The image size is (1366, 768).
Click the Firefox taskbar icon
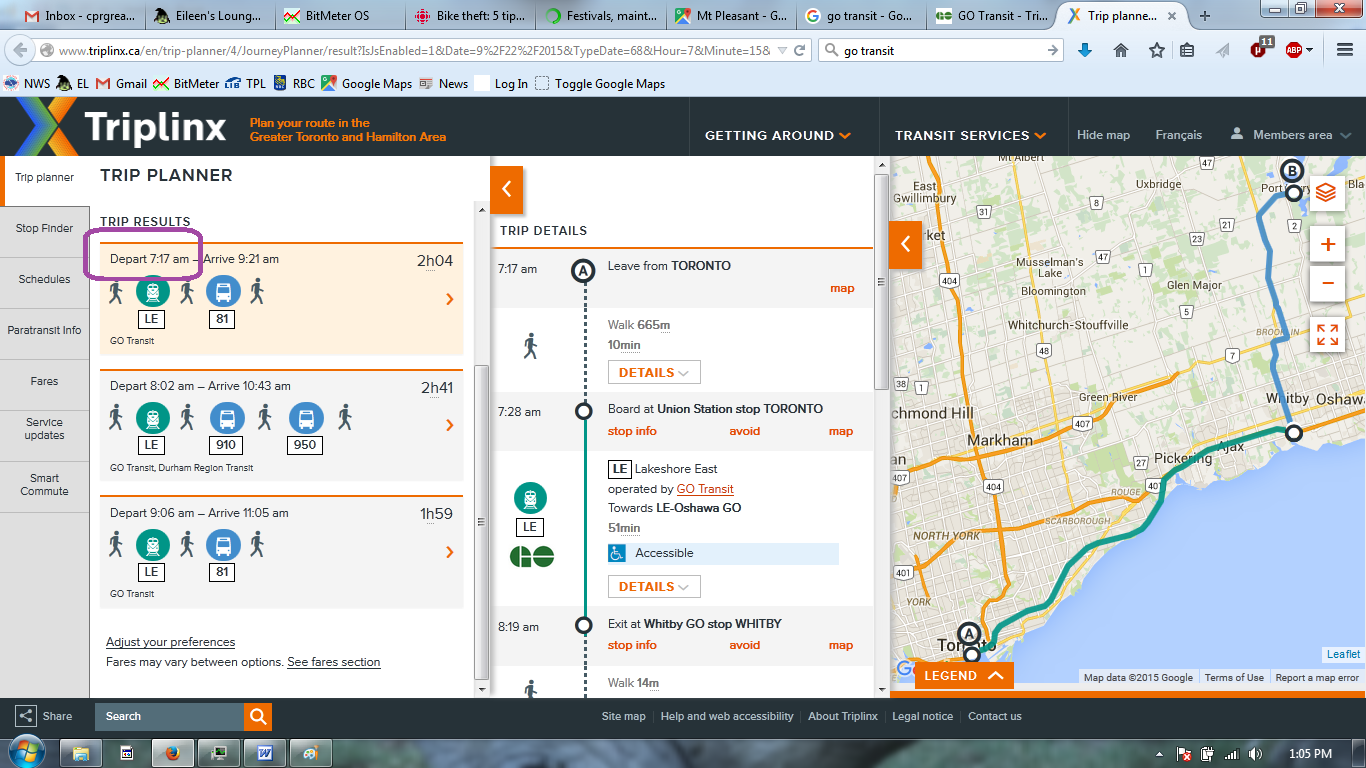coord(172,752)
